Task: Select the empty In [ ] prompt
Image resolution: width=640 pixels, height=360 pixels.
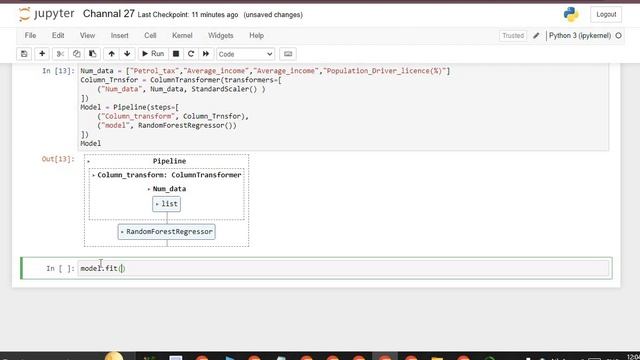Action: click(x=60, y=268)
